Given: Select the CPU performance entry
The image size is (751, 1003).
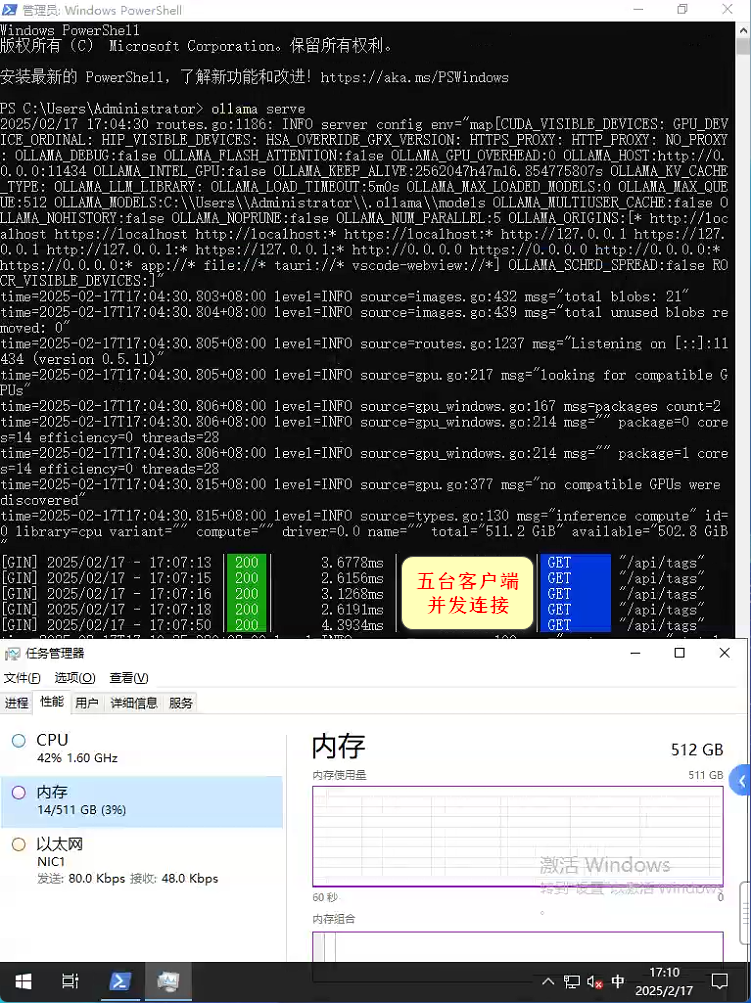Looking at the screenshot, I should (141, 748).
